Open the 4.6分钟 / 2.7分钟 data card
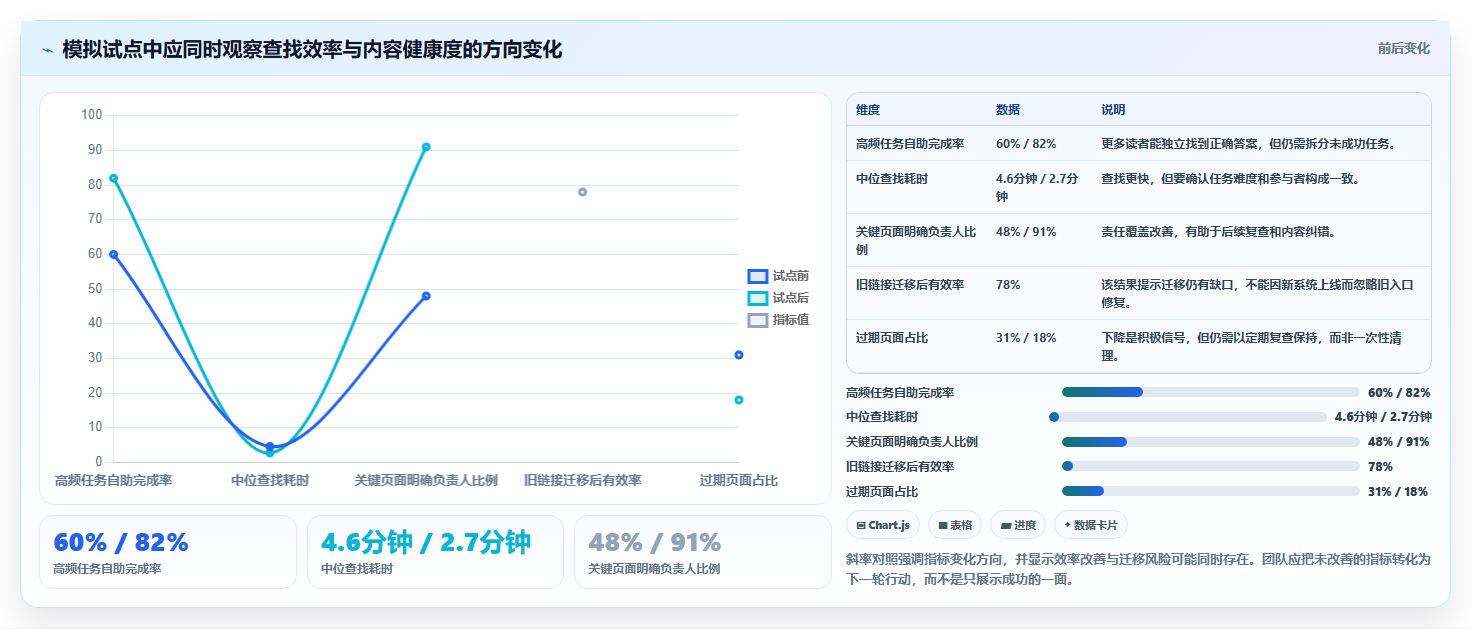The height and width of the screenshot is (629, 1471). (x=435, y=552)
